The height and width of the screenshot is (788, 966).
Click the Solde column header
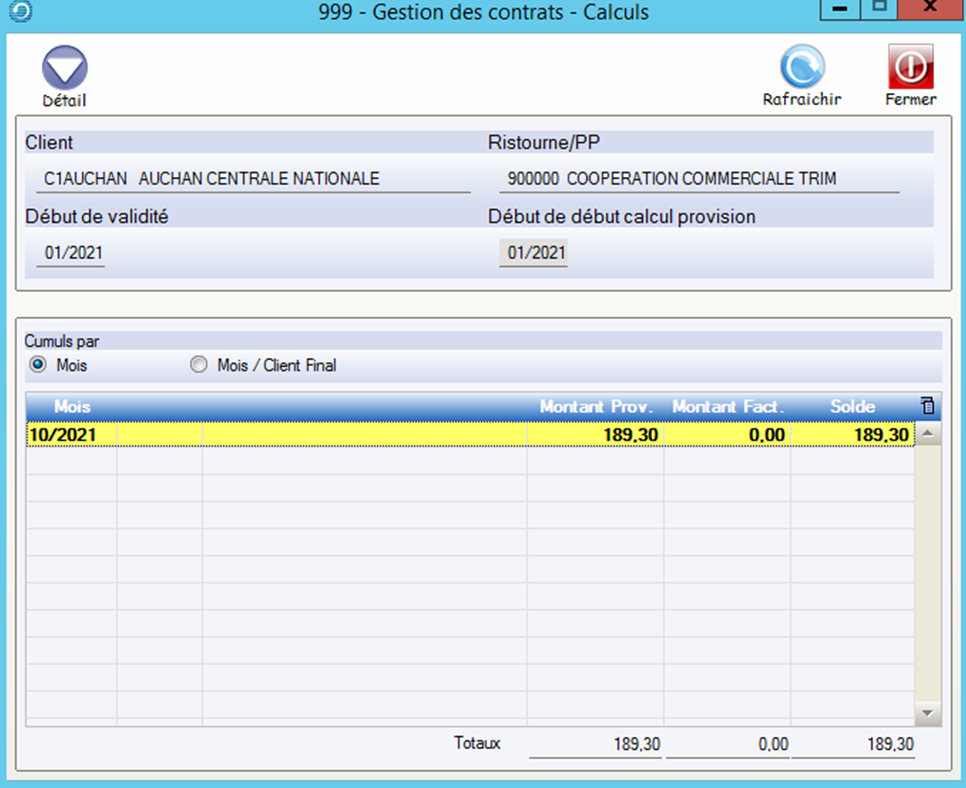[x=852, y=407]
